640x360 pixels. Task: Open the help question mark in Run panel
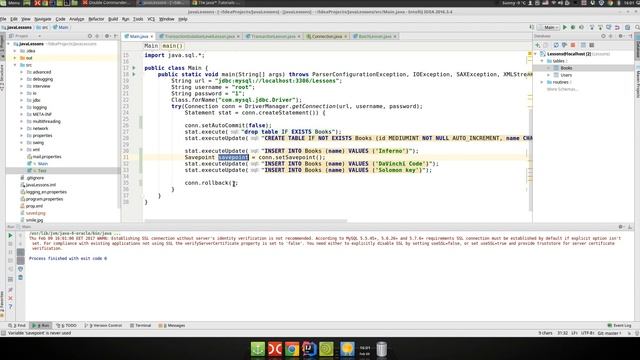pyautogui.click(x=11, y=307)
